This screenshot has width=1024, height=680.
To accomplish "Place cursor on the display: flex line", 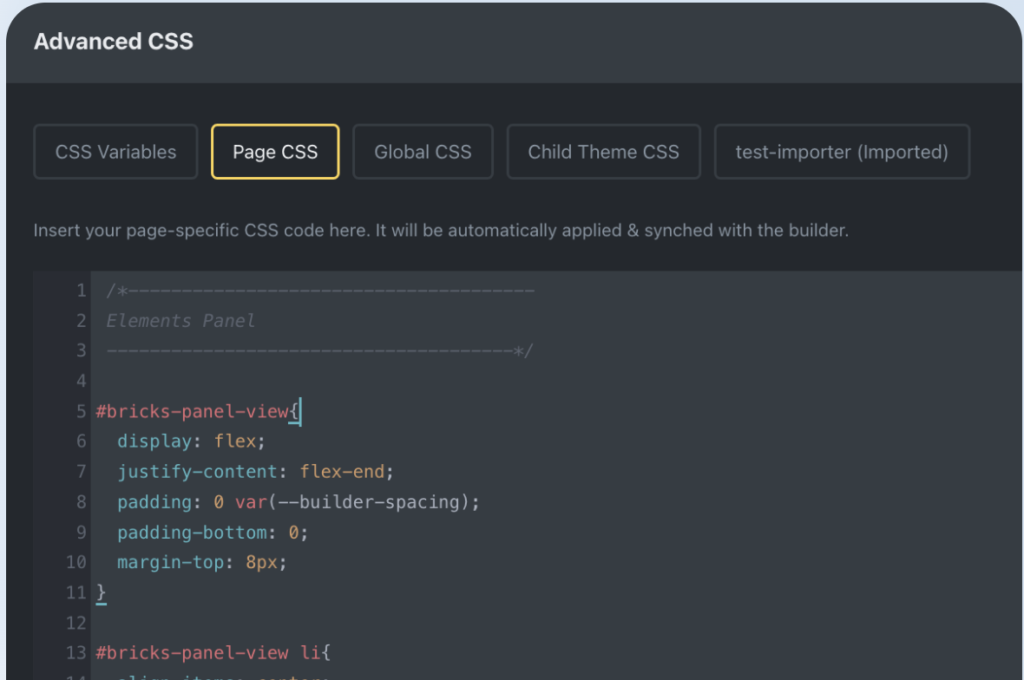I will 191,441.
